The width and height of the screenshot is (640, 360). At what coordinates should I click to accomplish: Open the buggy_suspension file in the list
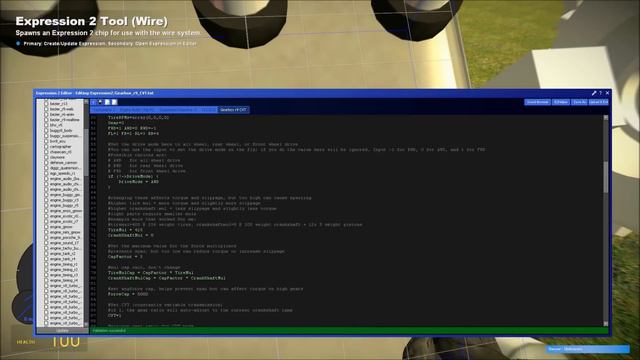(x=65, y=136)
